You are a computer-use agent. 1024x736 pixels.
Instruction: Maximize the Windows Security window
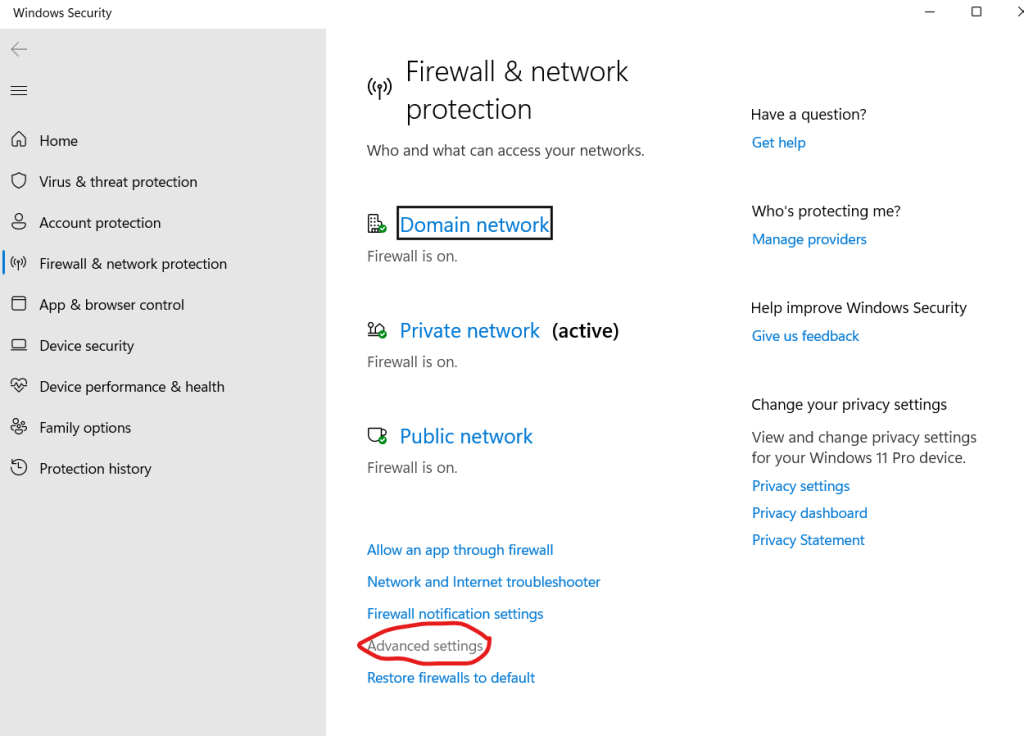click(976, 12)
